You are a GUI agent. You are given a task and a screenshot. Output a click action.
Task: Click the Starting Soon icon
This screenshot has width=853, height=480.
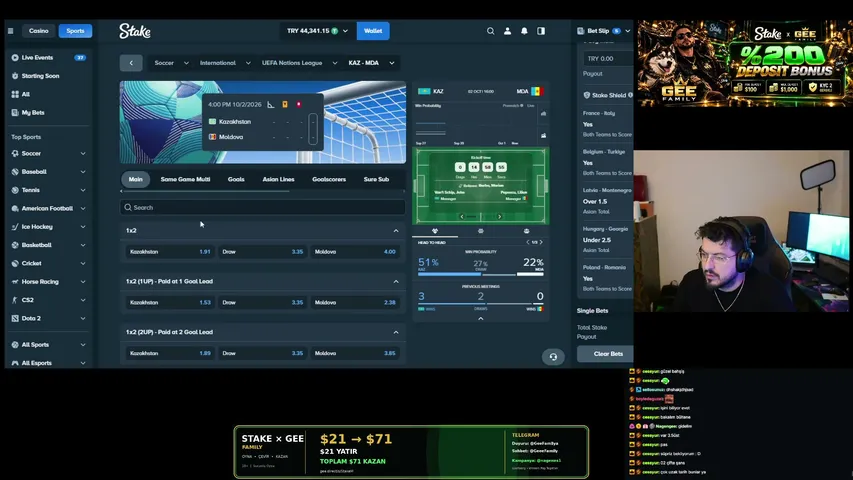tap(15, 76)
